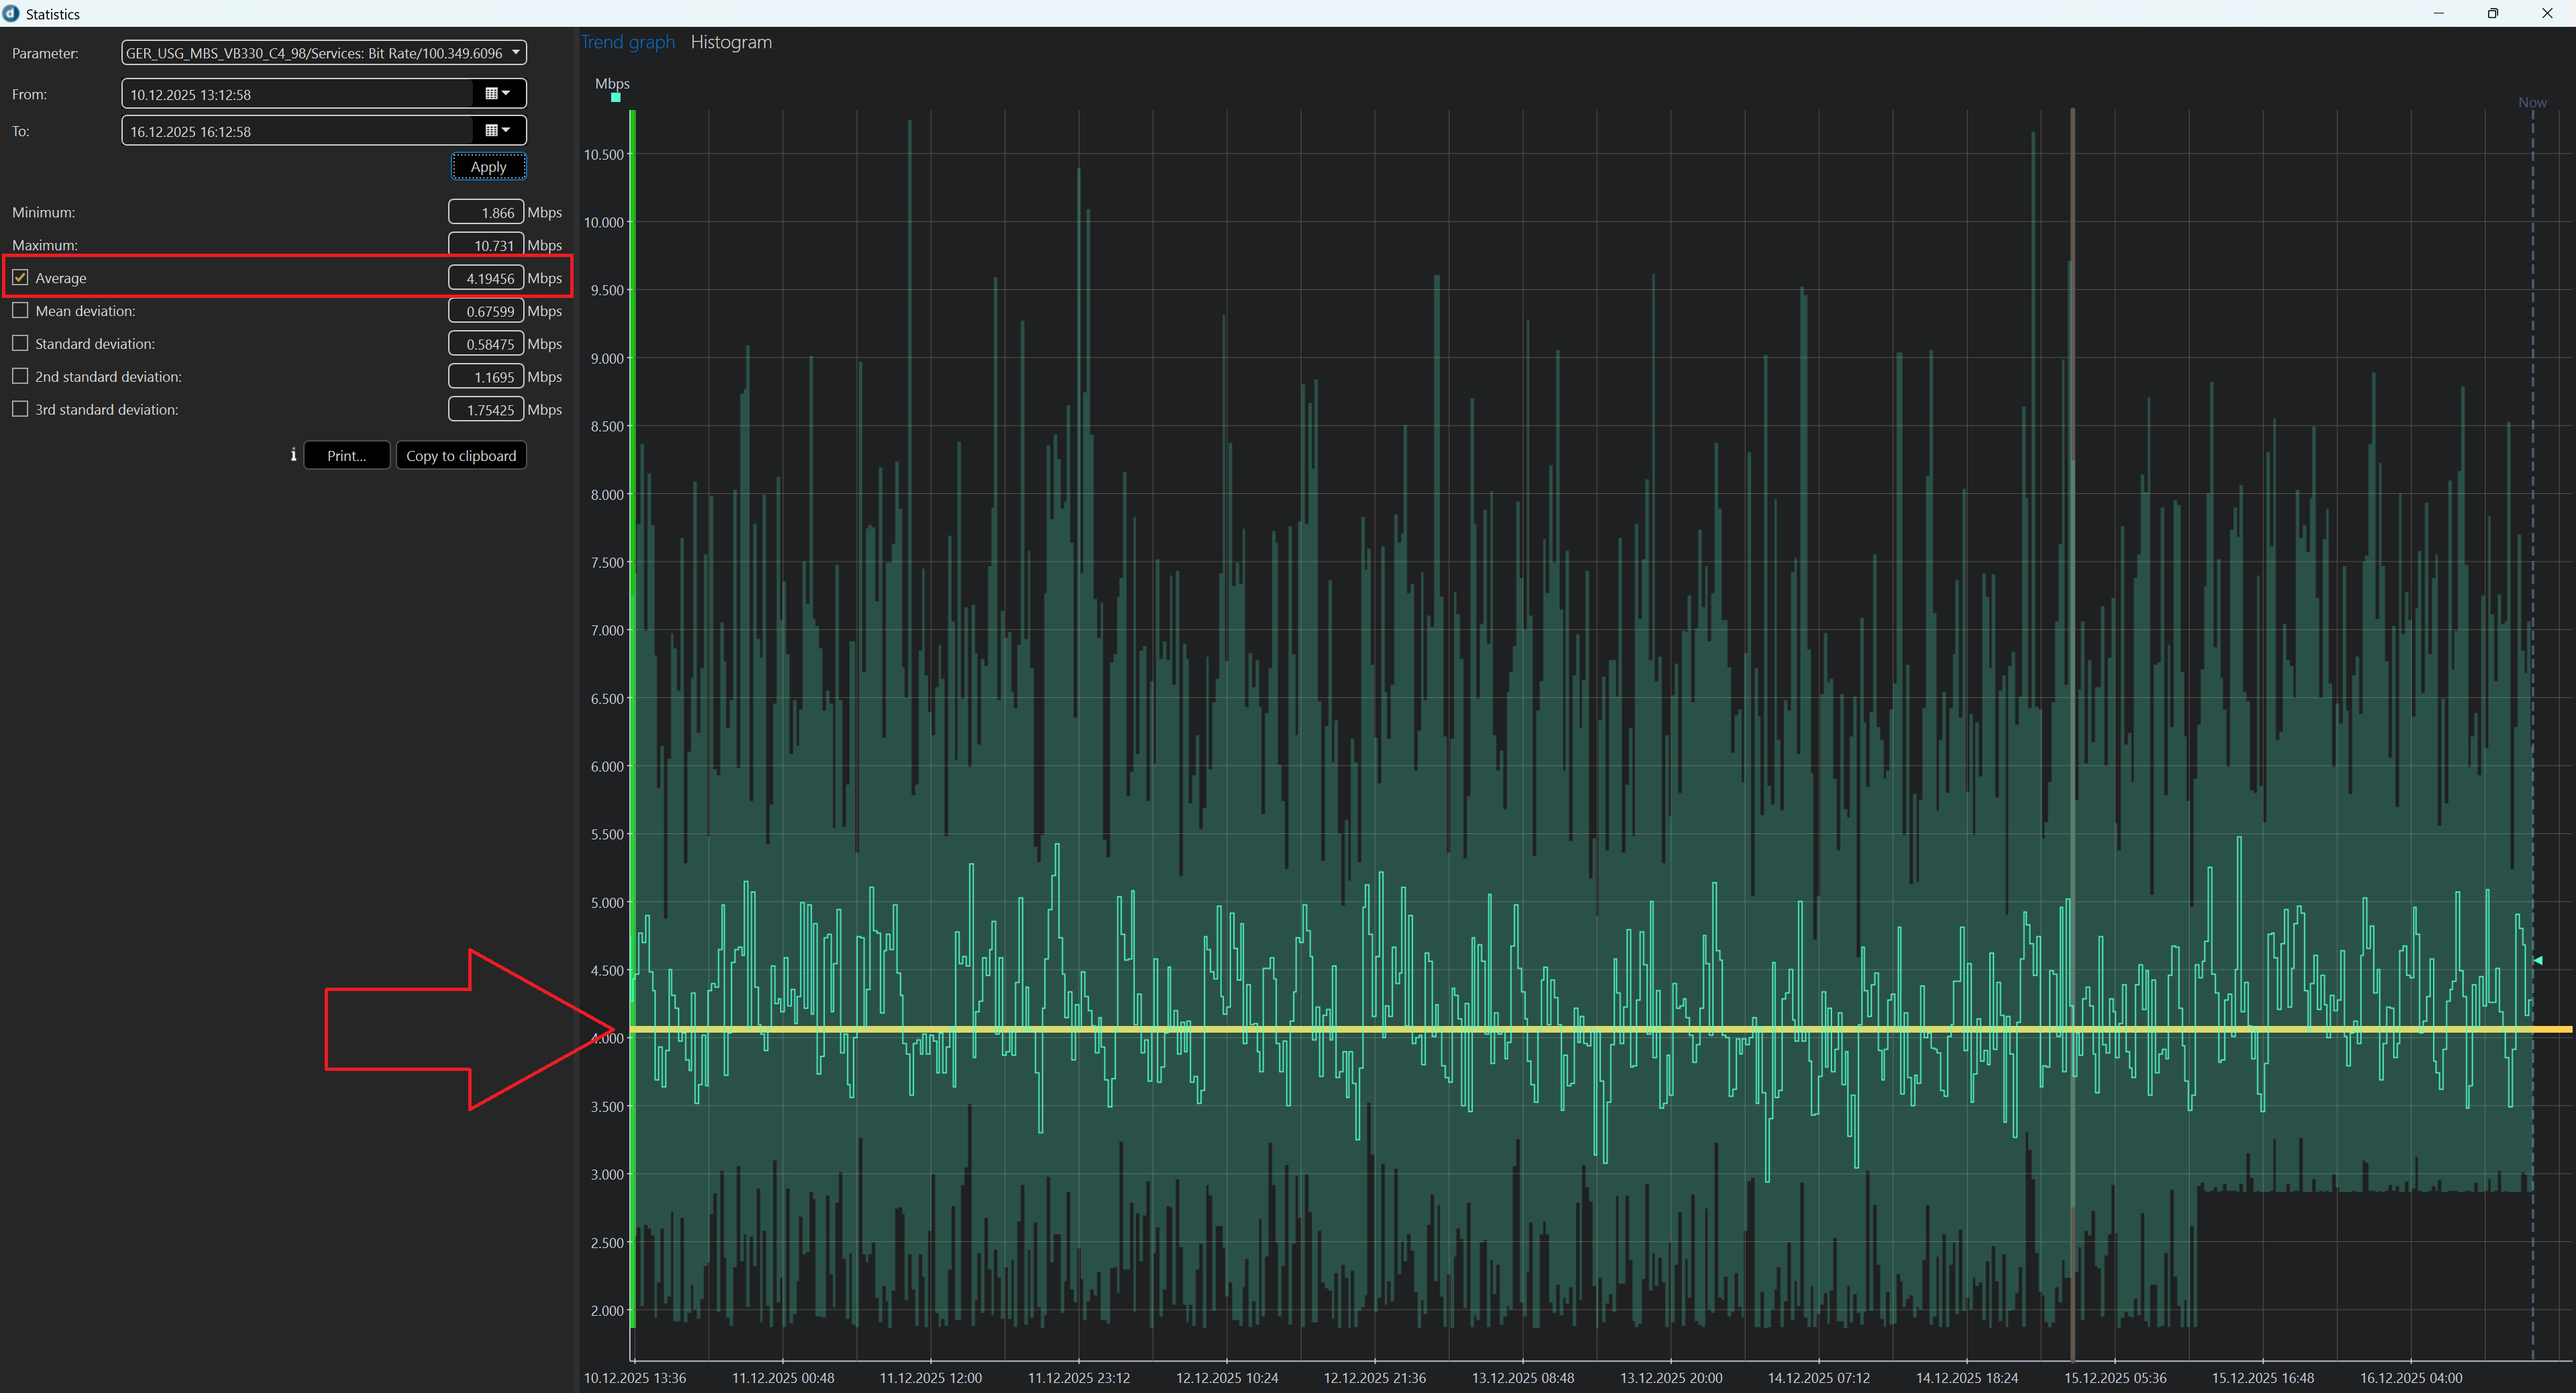Click Copy to clipboard button
Viewport: 2576px width, 1393px height.
(461, 456)
